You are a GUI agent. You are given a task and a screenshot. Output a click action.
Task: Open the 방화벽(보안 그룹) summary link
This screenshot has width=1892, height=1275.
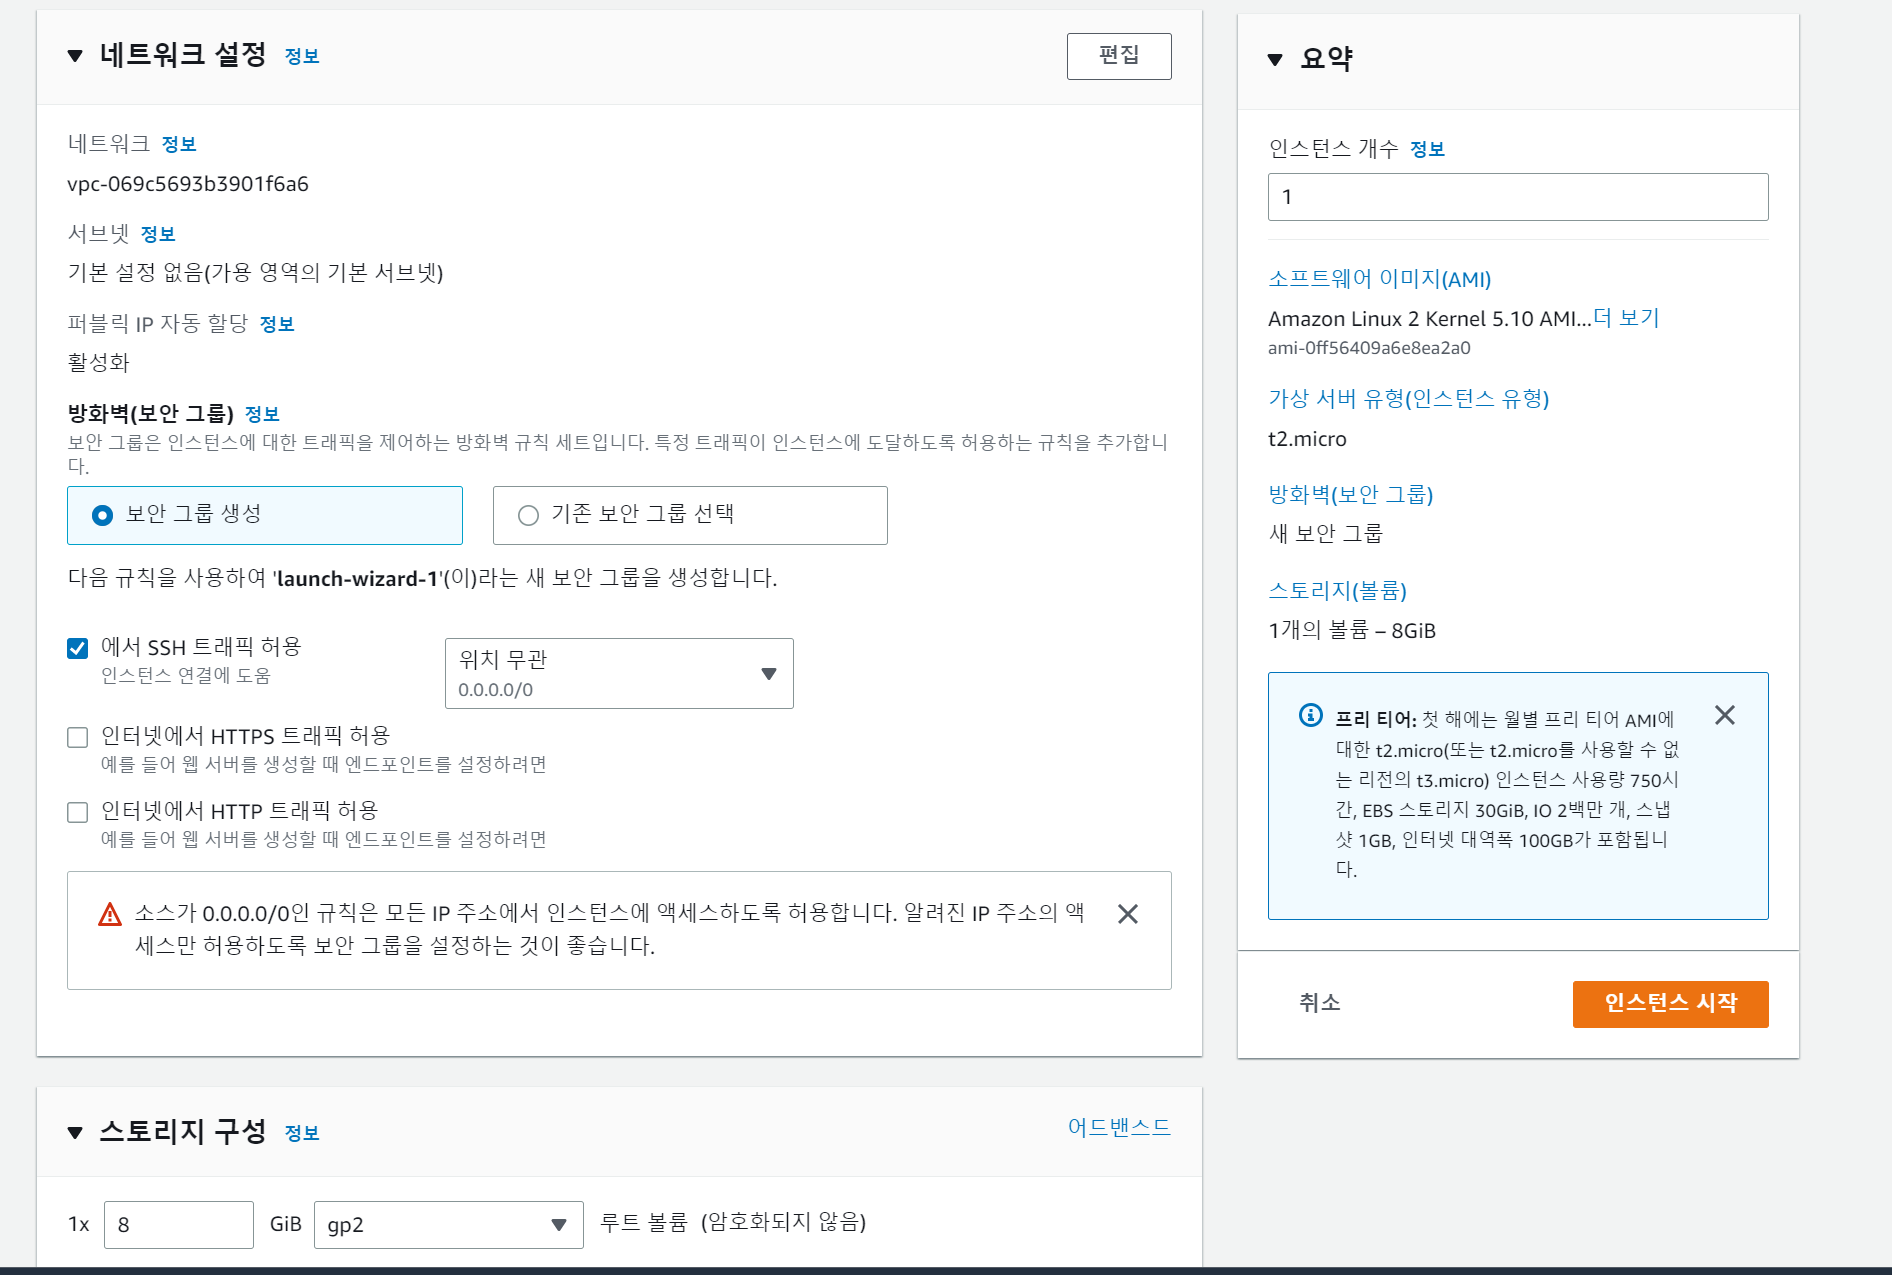(1351, 495)
